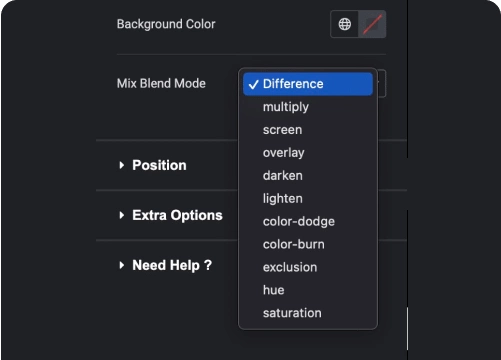Expand the Need Help ? section arrow
The height and width of the screenshot is (360, 501).
122,265
